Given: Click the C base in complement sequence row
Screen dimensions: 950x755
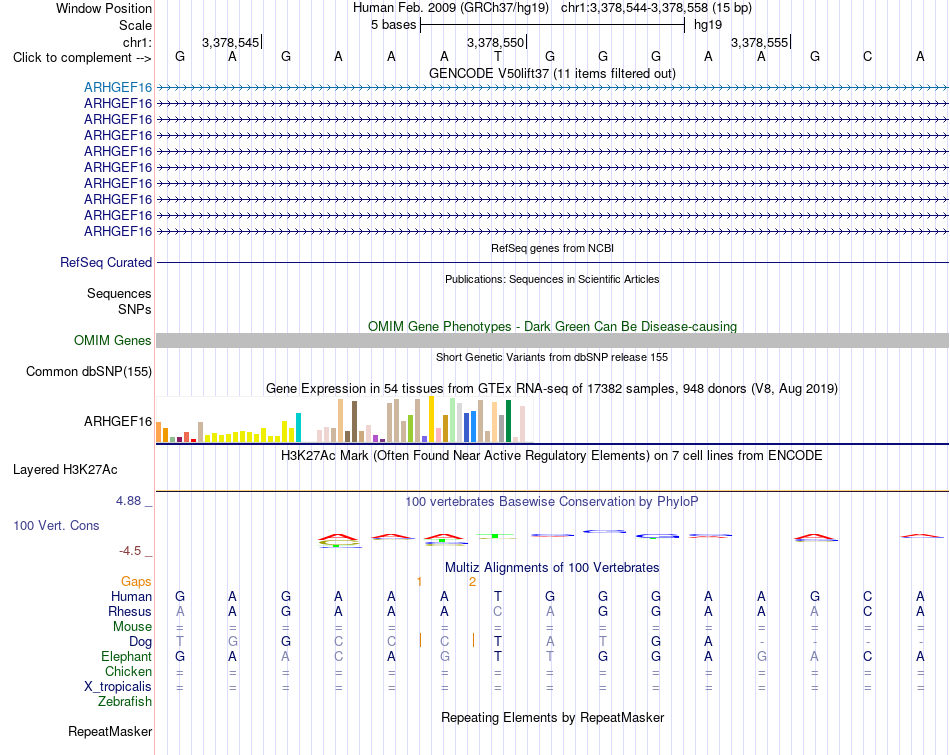Looking at the screenshot, I should [868, 56].
